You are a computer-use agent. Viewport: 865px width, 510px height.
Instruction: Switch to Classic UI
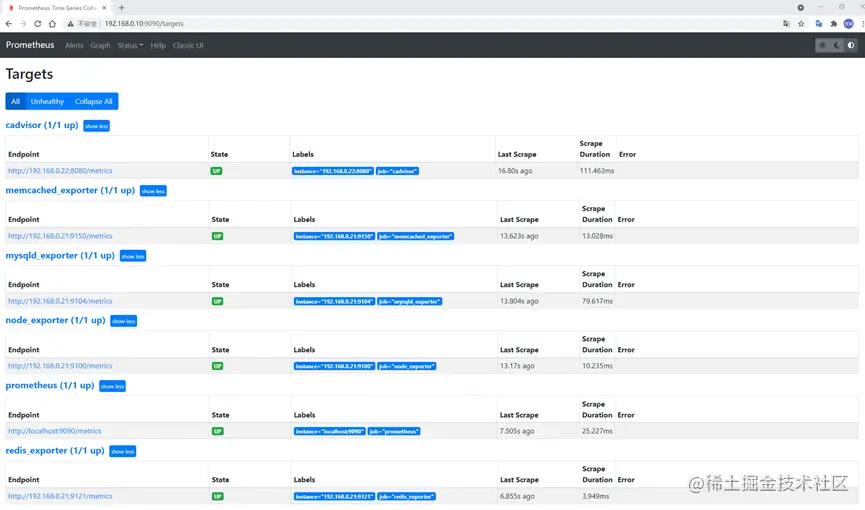(188, 45)
